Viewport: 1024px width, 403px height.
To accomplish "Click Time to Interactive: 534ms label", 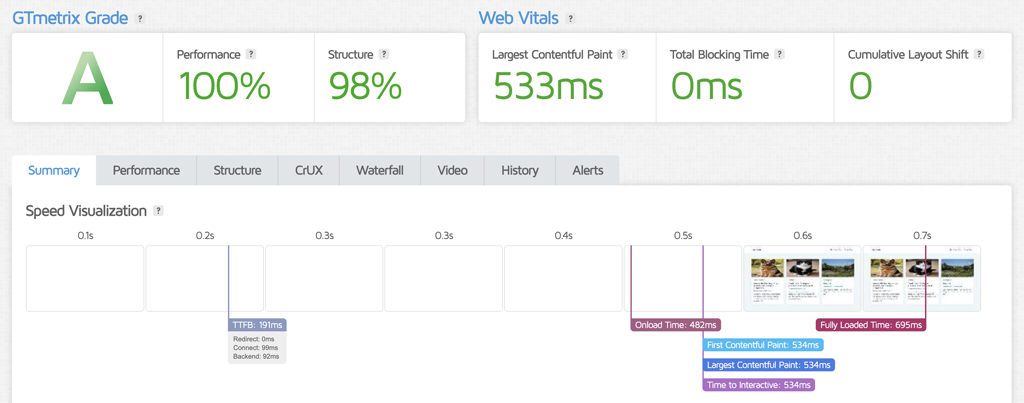I will coord(759,385).
